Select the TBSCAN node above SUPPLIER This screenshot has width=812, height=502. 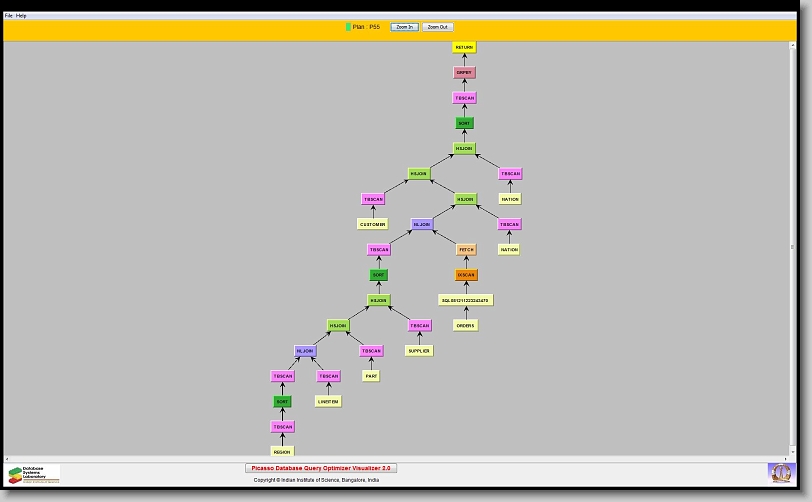[x=419, y=325]
